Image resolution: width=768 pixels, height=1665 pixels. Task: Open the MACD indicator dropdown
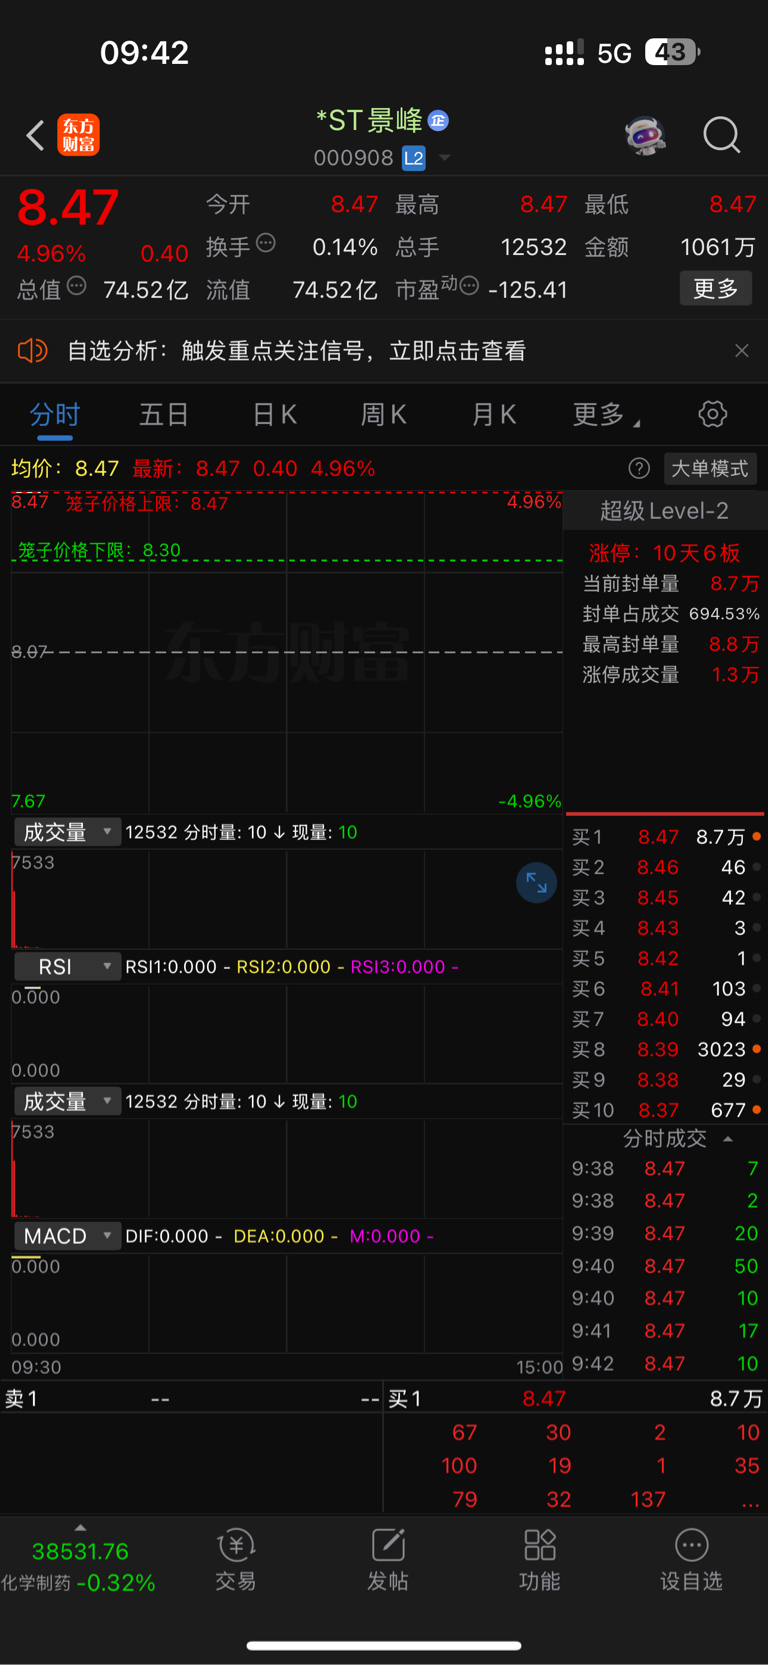pos(67,1236)
